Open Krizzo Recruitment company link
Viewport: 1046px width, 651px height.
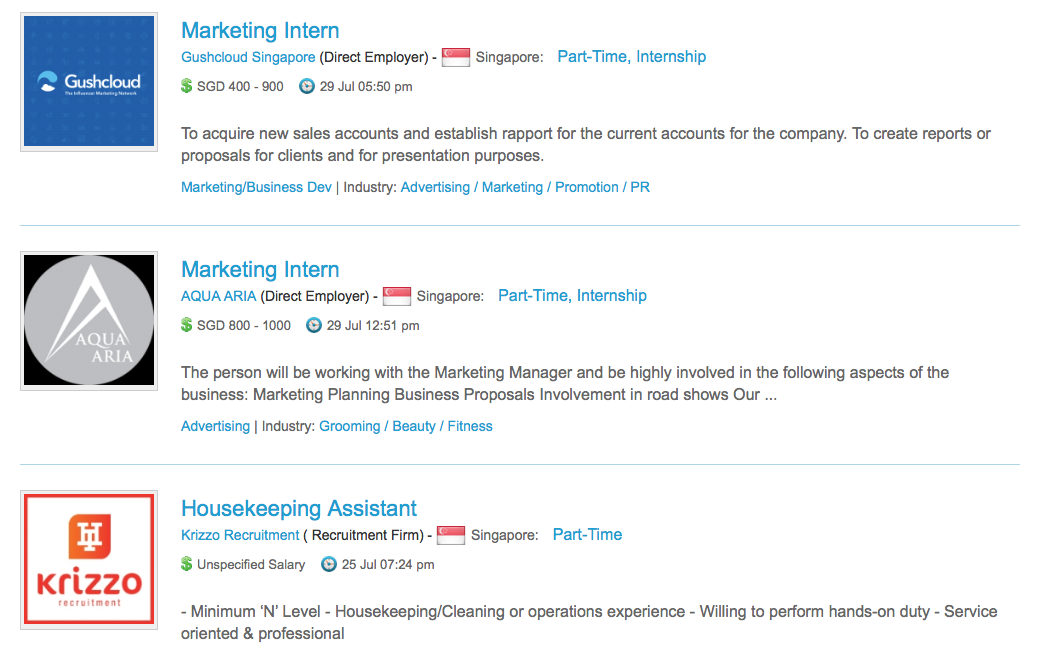[x=240, y=535]
